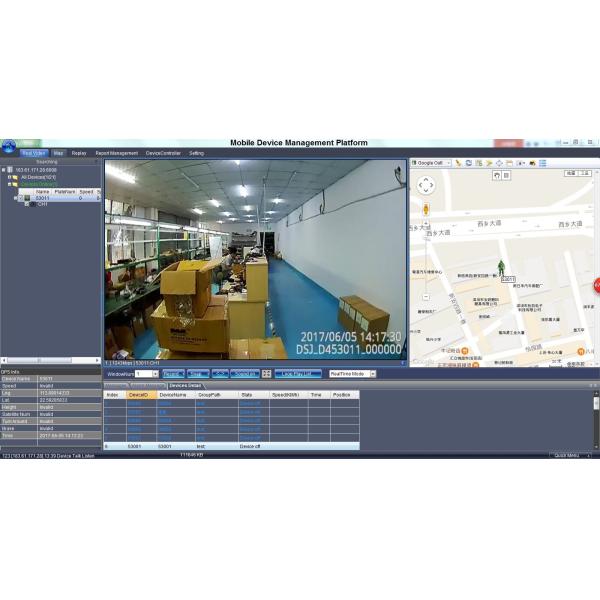Click right arrow of tree horizontal scrollbar
The width and height of the screenshot is (600, 600).
pos(97,360)
